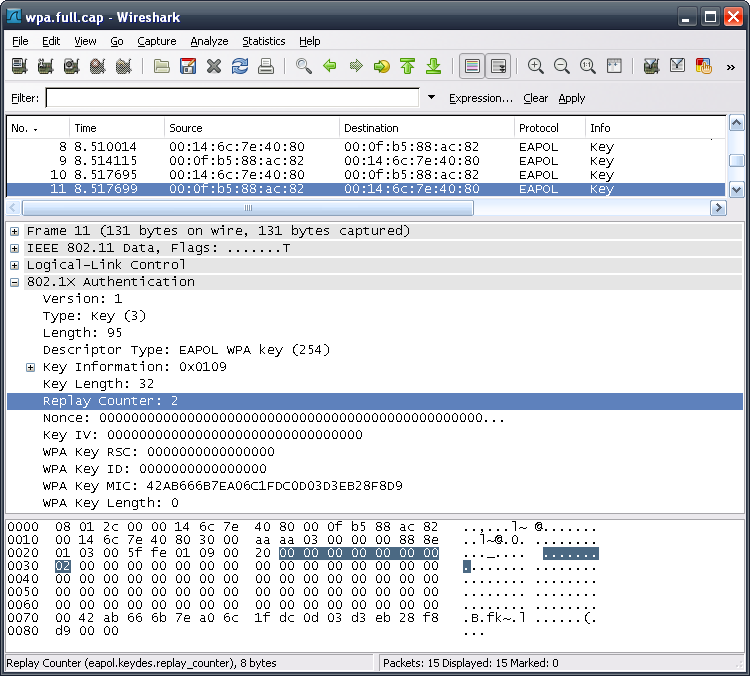The width and height of the screenshot is (750, 676).
Task: Open the Go menu
Action: pyautogui.click(x=117, y=41)
